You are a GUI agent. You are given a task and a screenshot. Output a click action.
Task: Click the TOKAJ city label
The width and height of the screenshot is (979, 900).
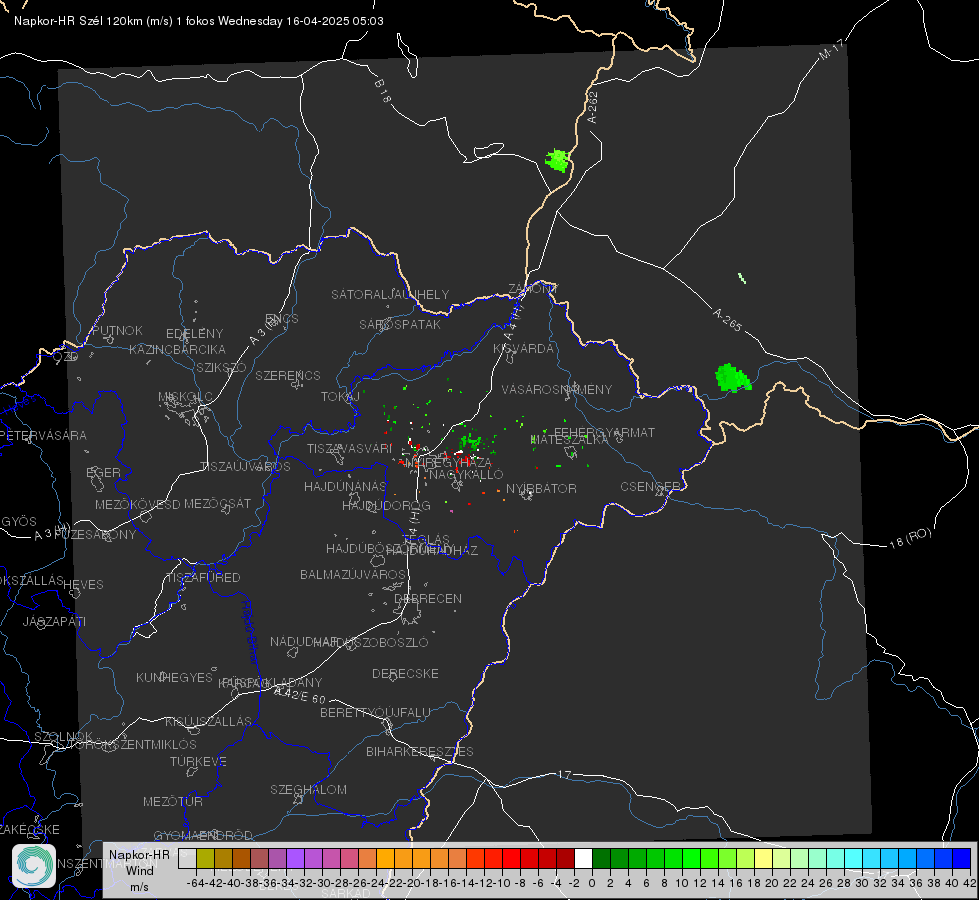(340, 397)
